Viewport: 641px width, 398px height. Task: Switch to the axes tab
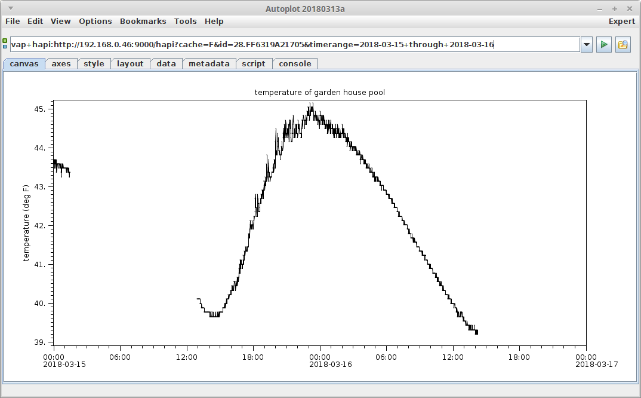pos(61,64)
